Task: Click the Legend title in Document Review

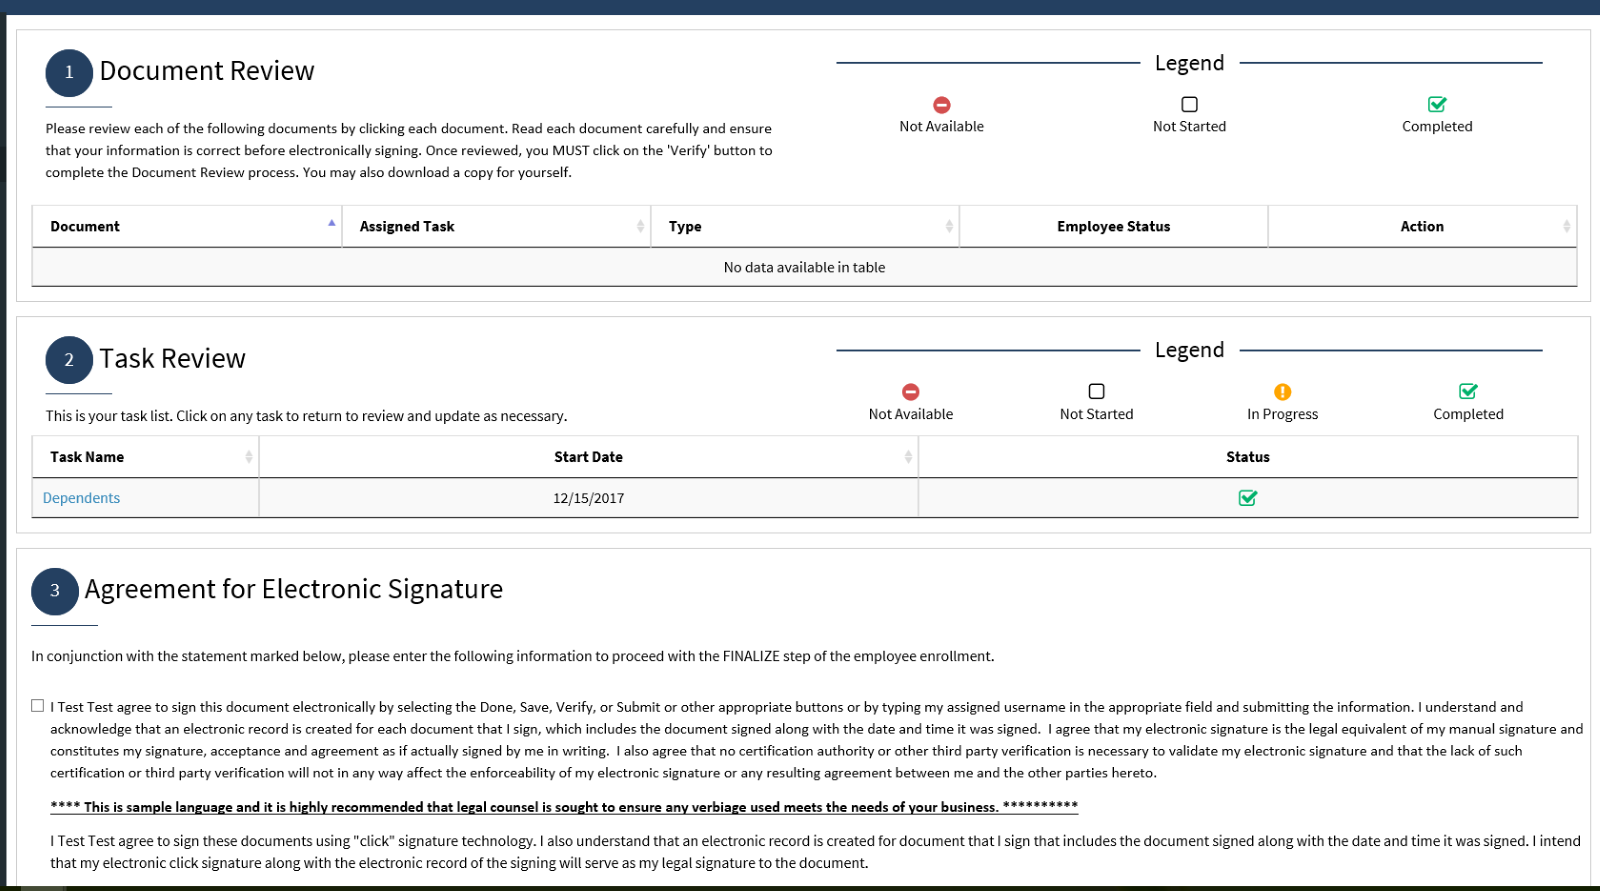Action: (x=1189, y=63)
